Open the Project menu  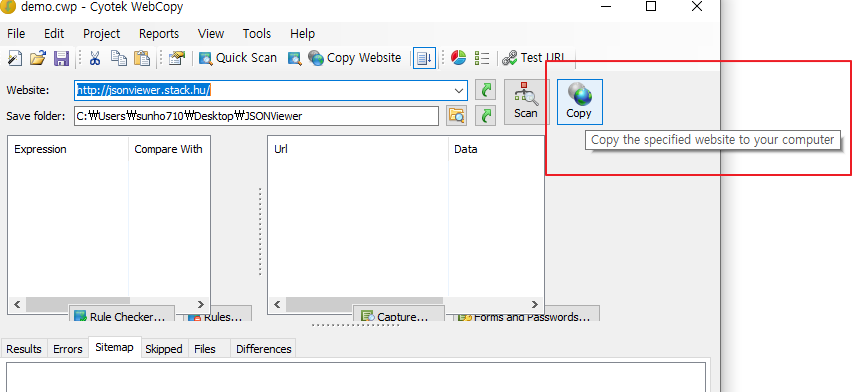pyautogui.click(x=102, y=34)
